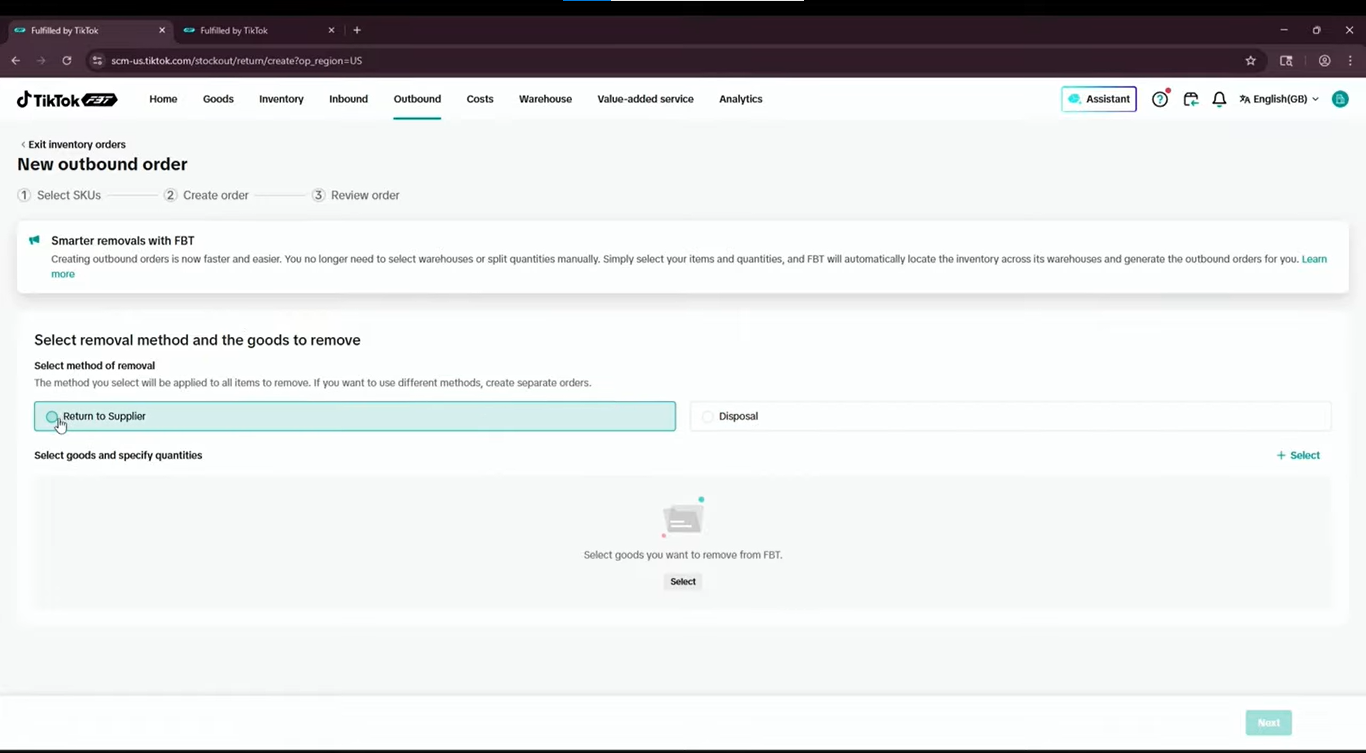The height and width of the screenshot is (753, 1366).
Task: View site information icon in the address bar
Action: click(97, 61)
